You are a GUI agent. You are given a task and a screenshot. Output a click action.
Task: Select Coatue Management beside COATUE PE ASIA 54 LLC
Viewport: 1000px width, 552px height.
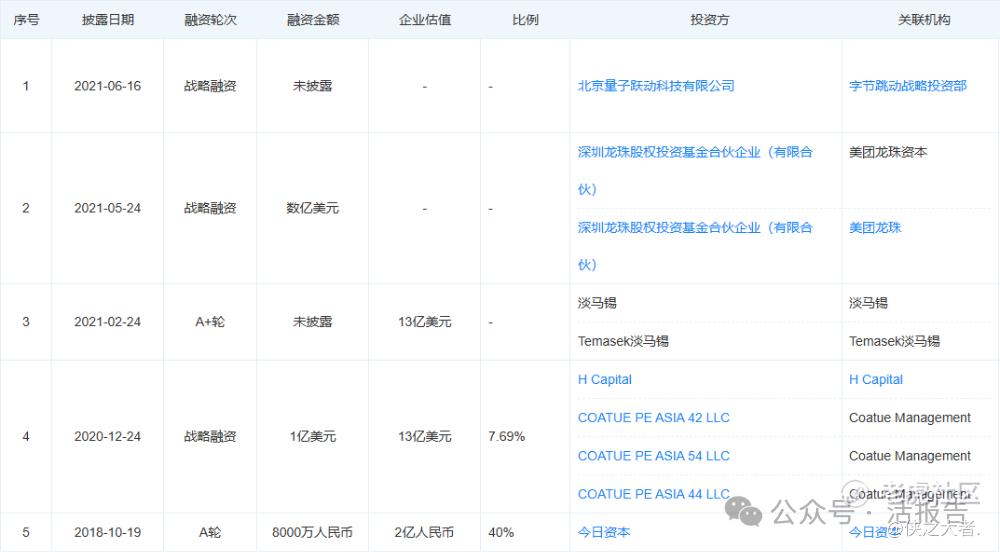tap(909, 456)
